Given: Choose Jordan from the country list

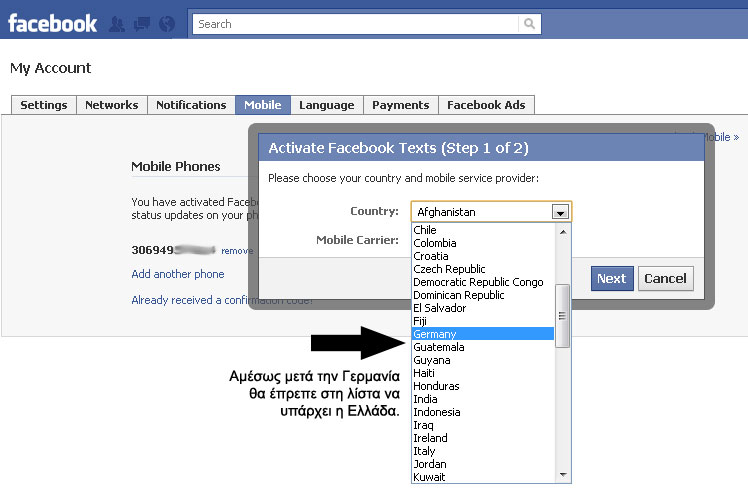Looking at the screenshot, I should 483,464.
